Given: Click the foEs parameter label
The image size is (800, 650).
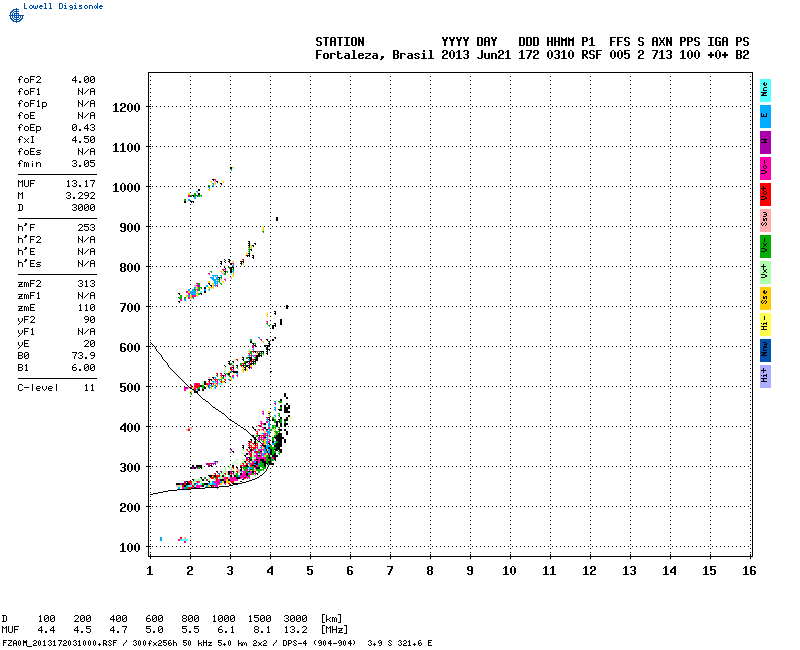Looking at the screenshot, I should click(29, 152).
